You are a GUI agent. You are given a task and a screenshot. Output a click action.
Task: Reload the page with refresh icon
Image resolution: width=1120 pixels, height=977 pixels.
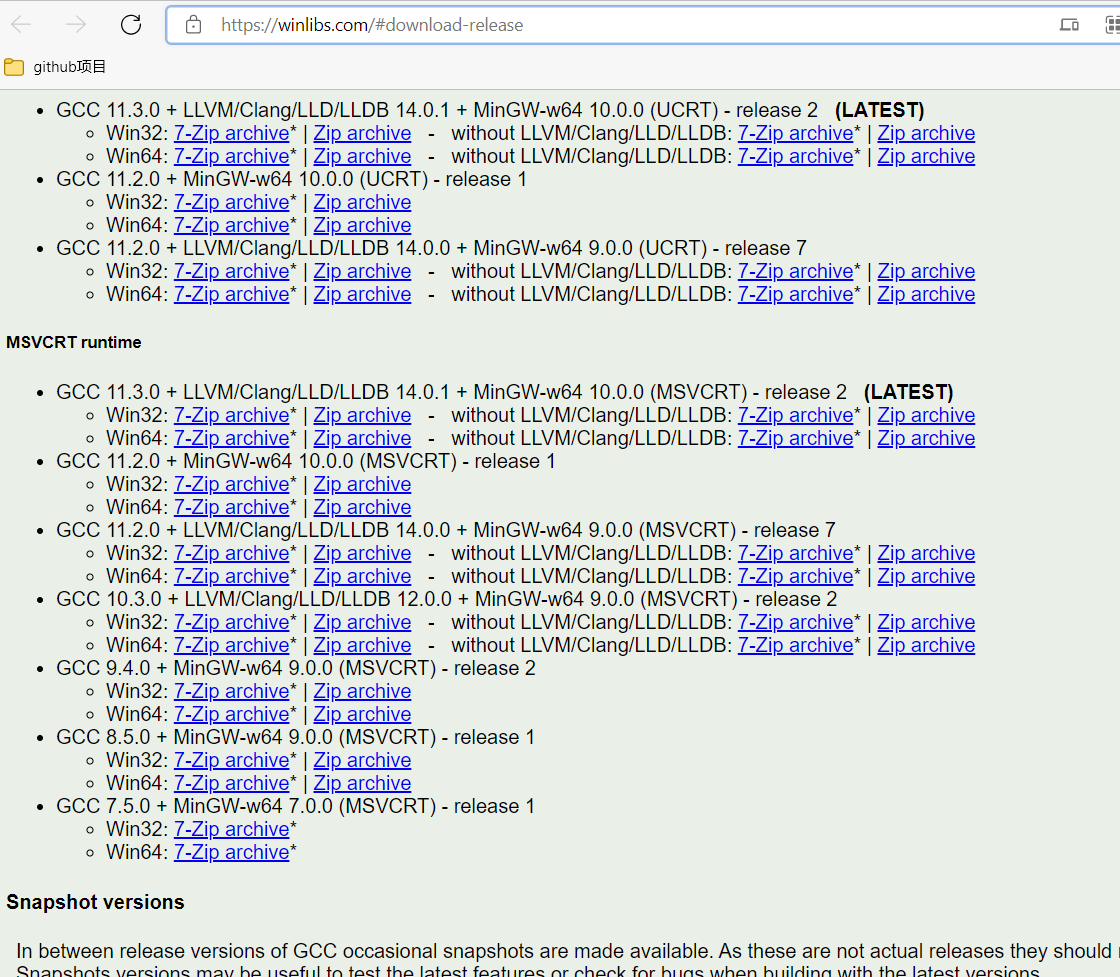pyautogui.click(x=131, y=25)
